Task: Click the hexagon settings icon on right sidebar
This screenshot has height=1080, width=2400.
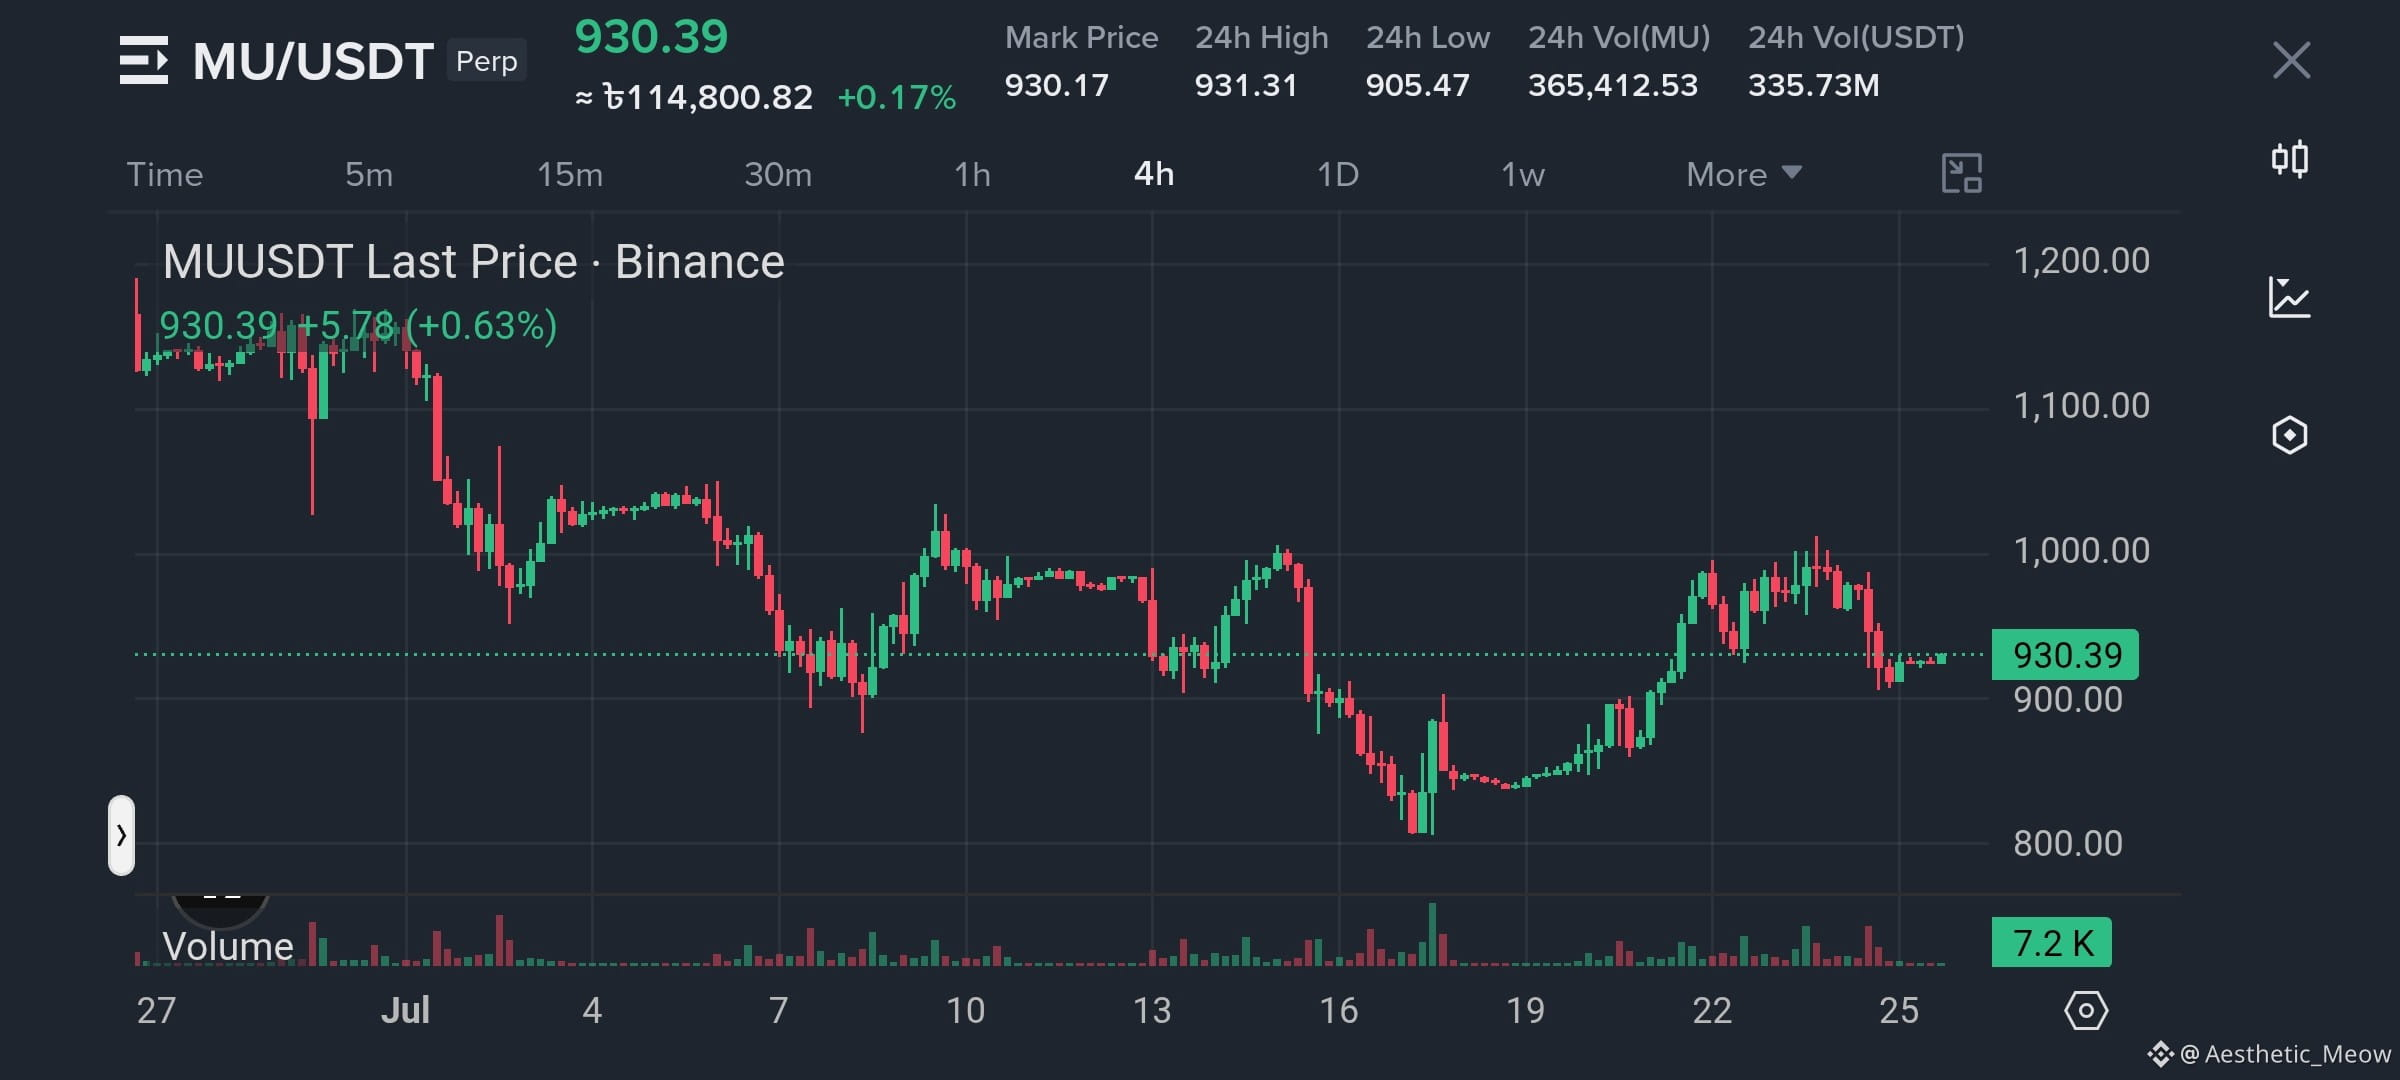Action: [2289, 435]
